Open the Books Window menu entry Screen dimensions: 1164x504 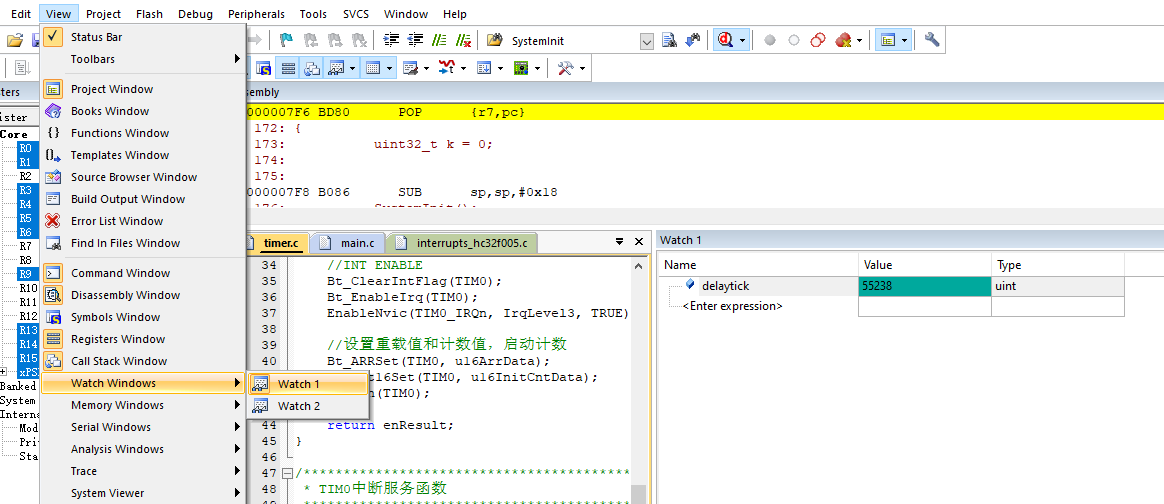click(143, 111)
